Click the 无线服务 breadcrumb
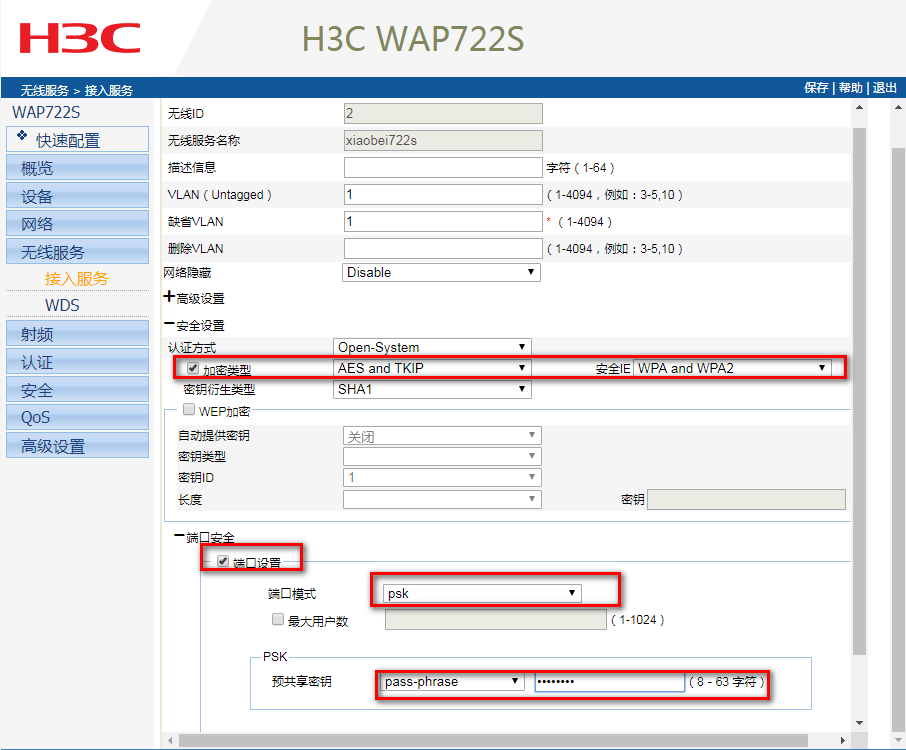The height and width of the screenshot is (750, 906). 44,90
